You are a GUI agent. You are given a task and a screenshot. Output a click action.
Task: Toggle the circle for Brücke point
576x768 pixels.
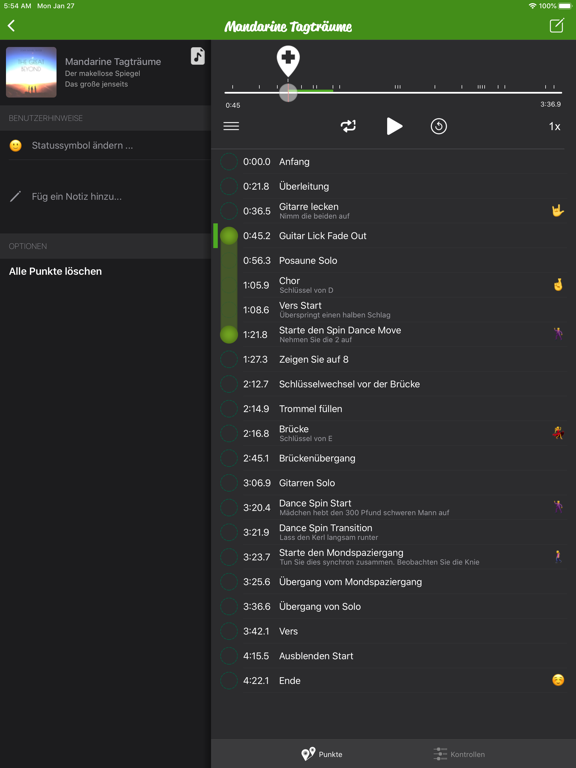[x=229, y=433]
